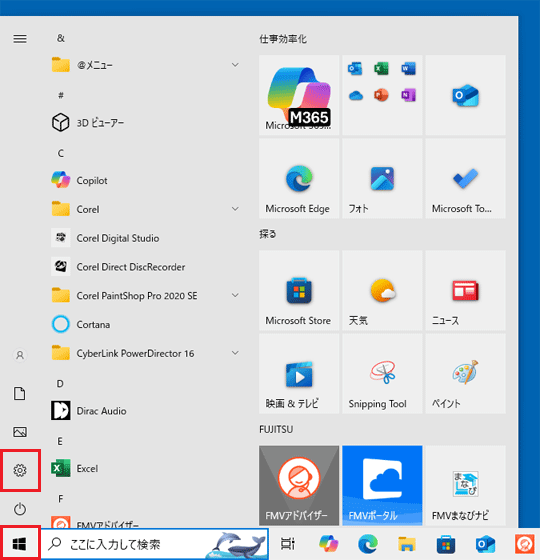The width and height of the screenshot is (540, 560).
Task: Open the Microsoft Edge tile
Action: pyautogui.click(x=299, y=178)
